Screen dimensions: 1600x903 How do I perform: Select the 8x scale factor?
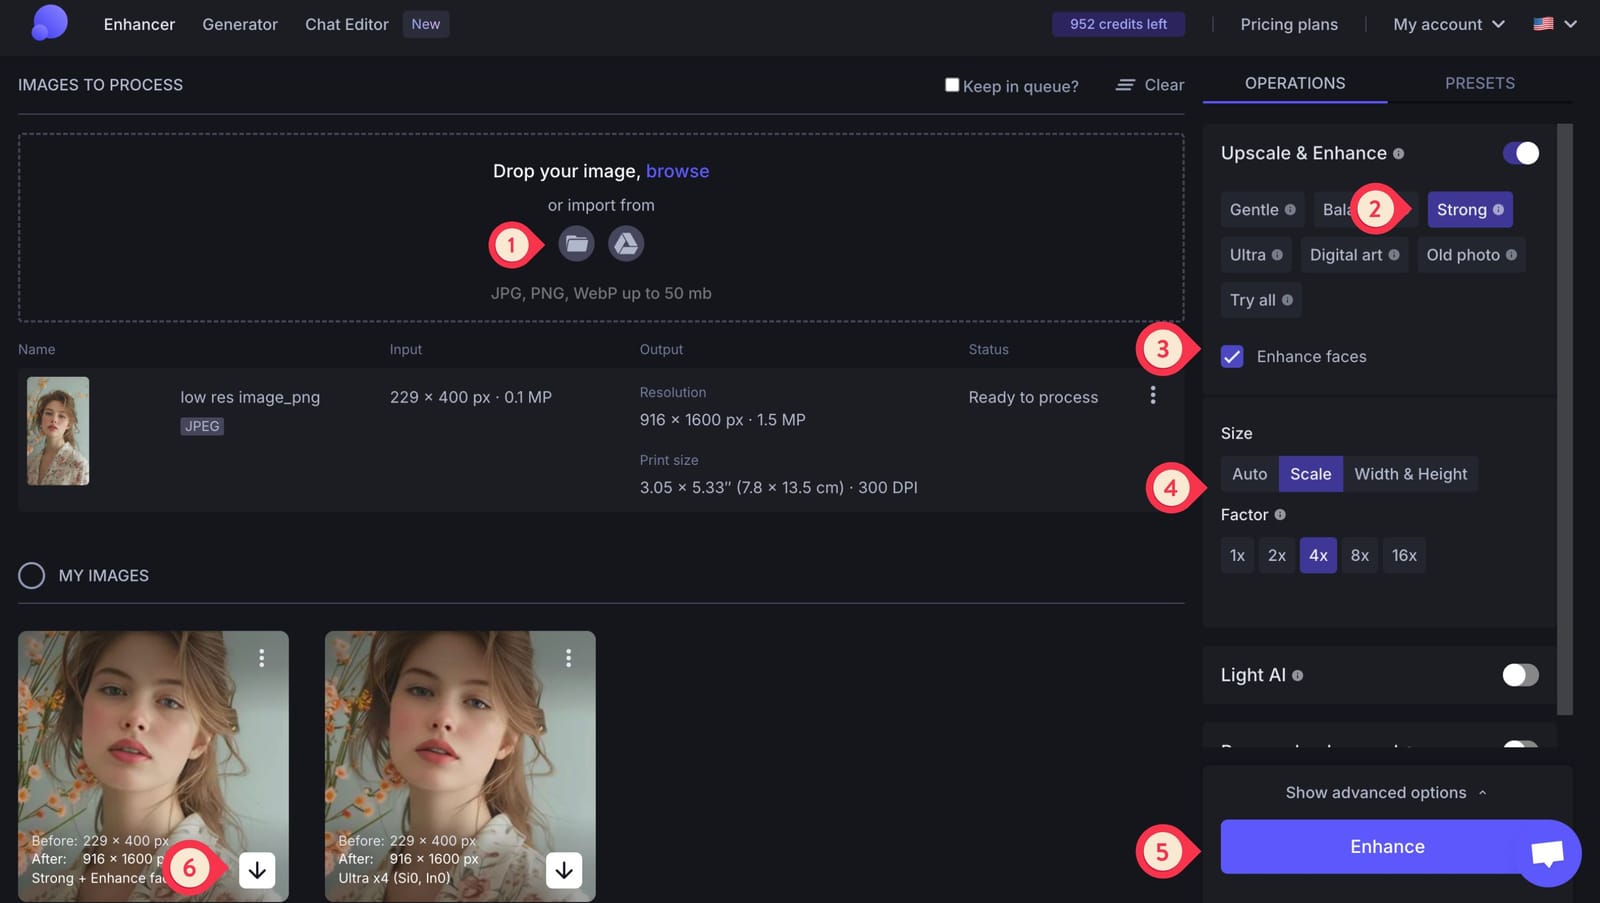click(x=1360, y=556)
